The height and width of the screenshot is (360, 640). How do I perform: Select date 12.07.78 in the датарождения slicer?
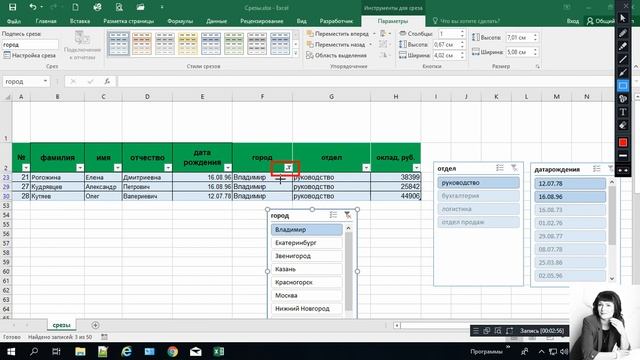[570, 183]
